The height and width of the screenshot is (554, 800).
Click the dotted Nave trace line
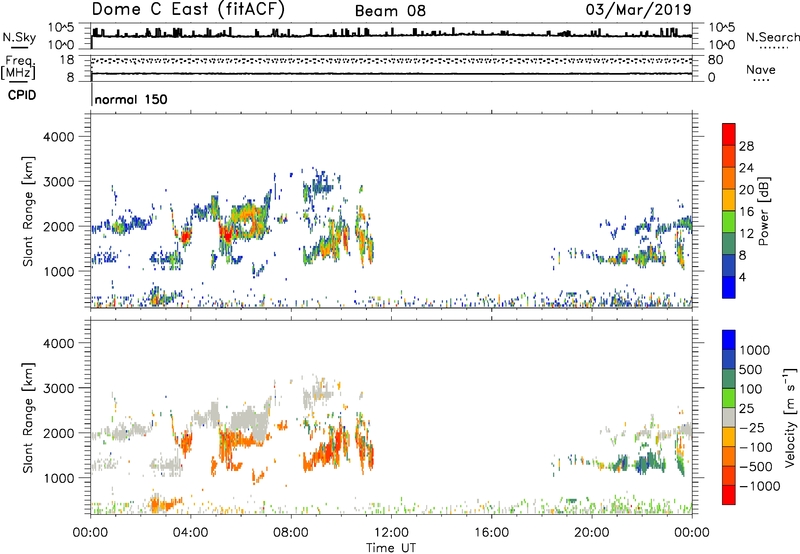tap(391, 60)
